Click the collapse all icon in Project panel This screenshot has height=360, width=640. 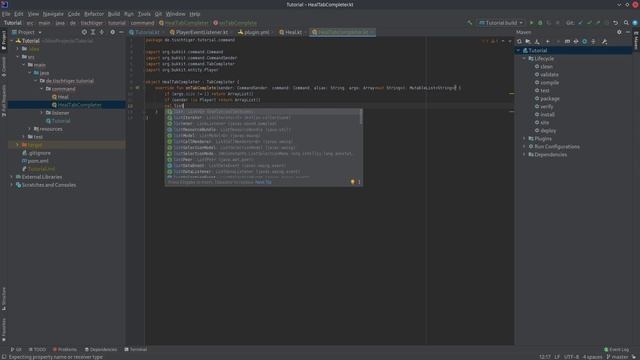(102, 32)
